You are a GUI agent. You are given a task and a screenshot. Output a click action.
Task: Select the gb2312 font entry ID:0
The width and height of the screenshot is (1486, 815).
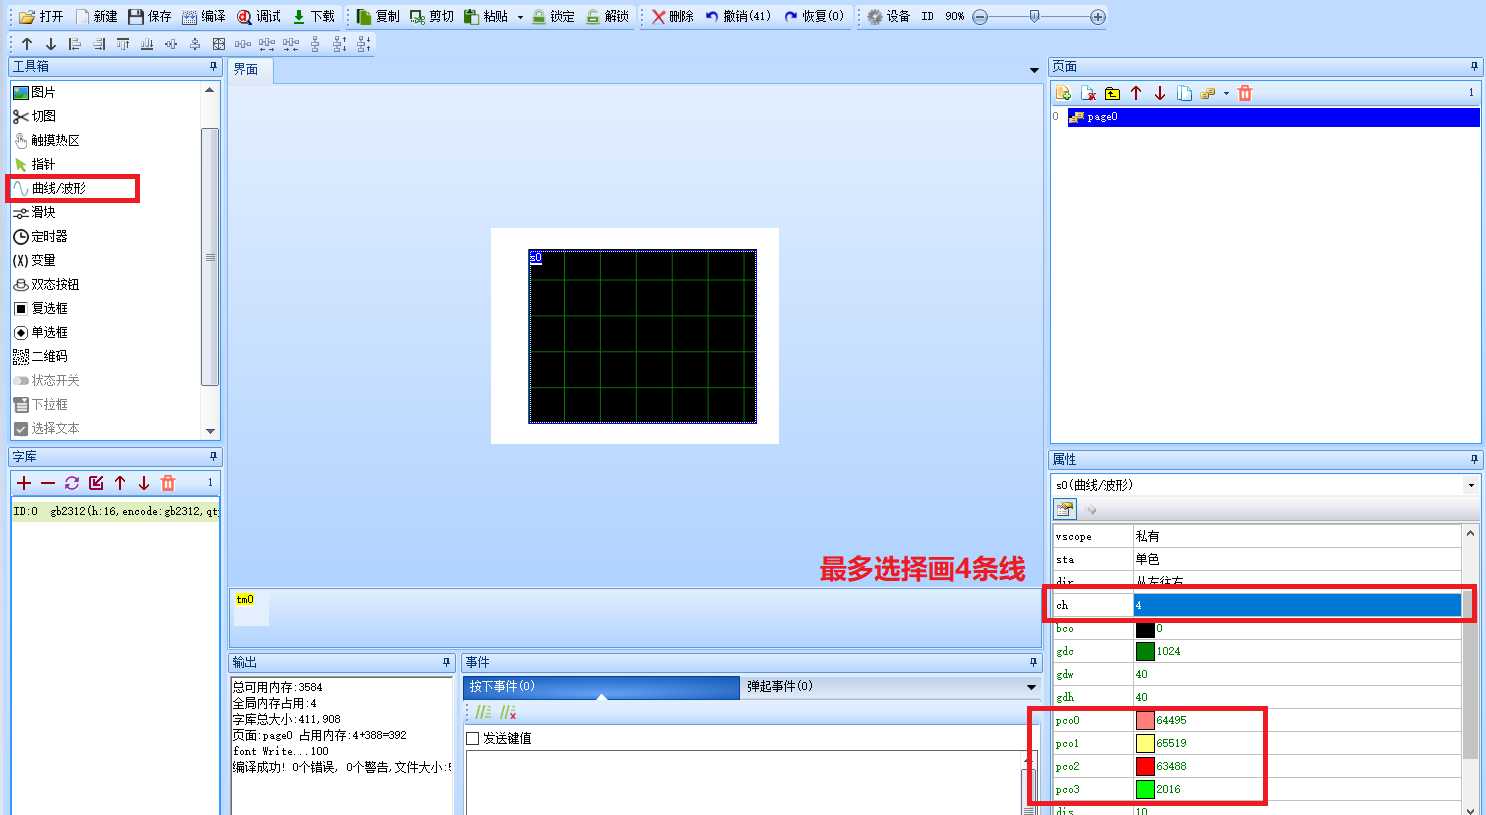(115, 511)
